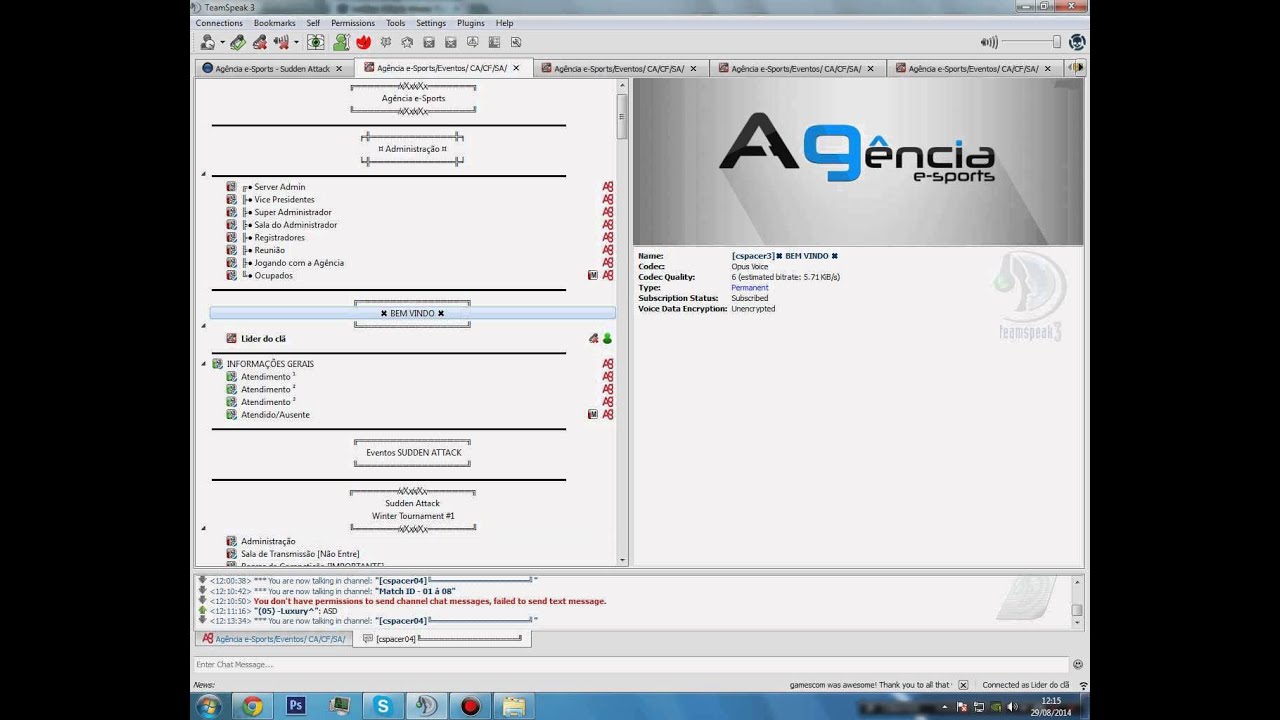1280x720 pixels.
Task: Select the Ocupados channel
Action: (x=273, y=275)
